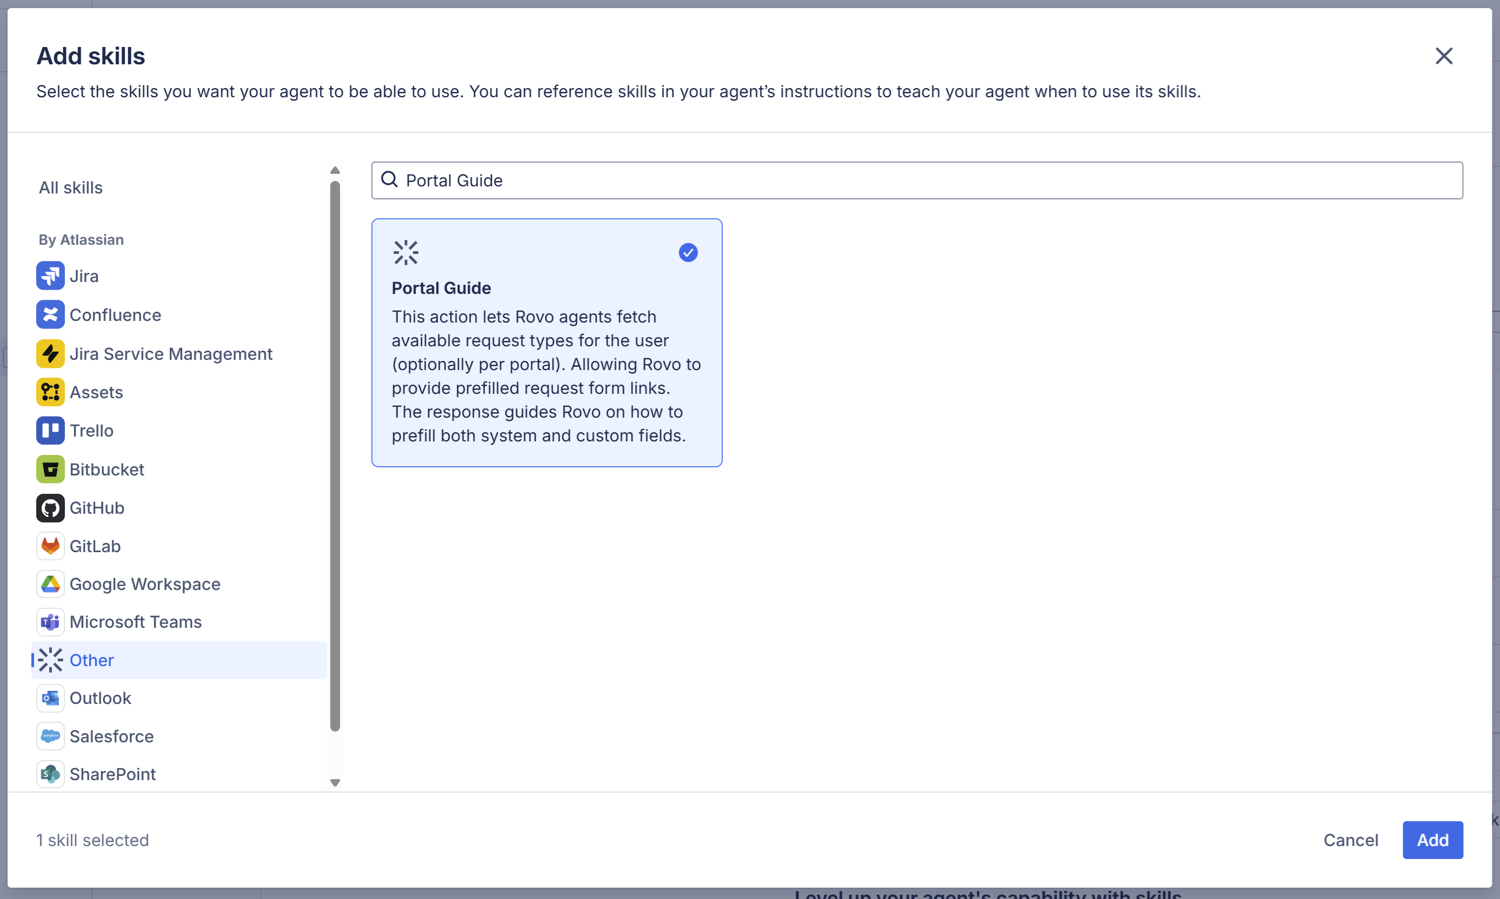
Task: Show All skills category
Action: click(71, 188)
